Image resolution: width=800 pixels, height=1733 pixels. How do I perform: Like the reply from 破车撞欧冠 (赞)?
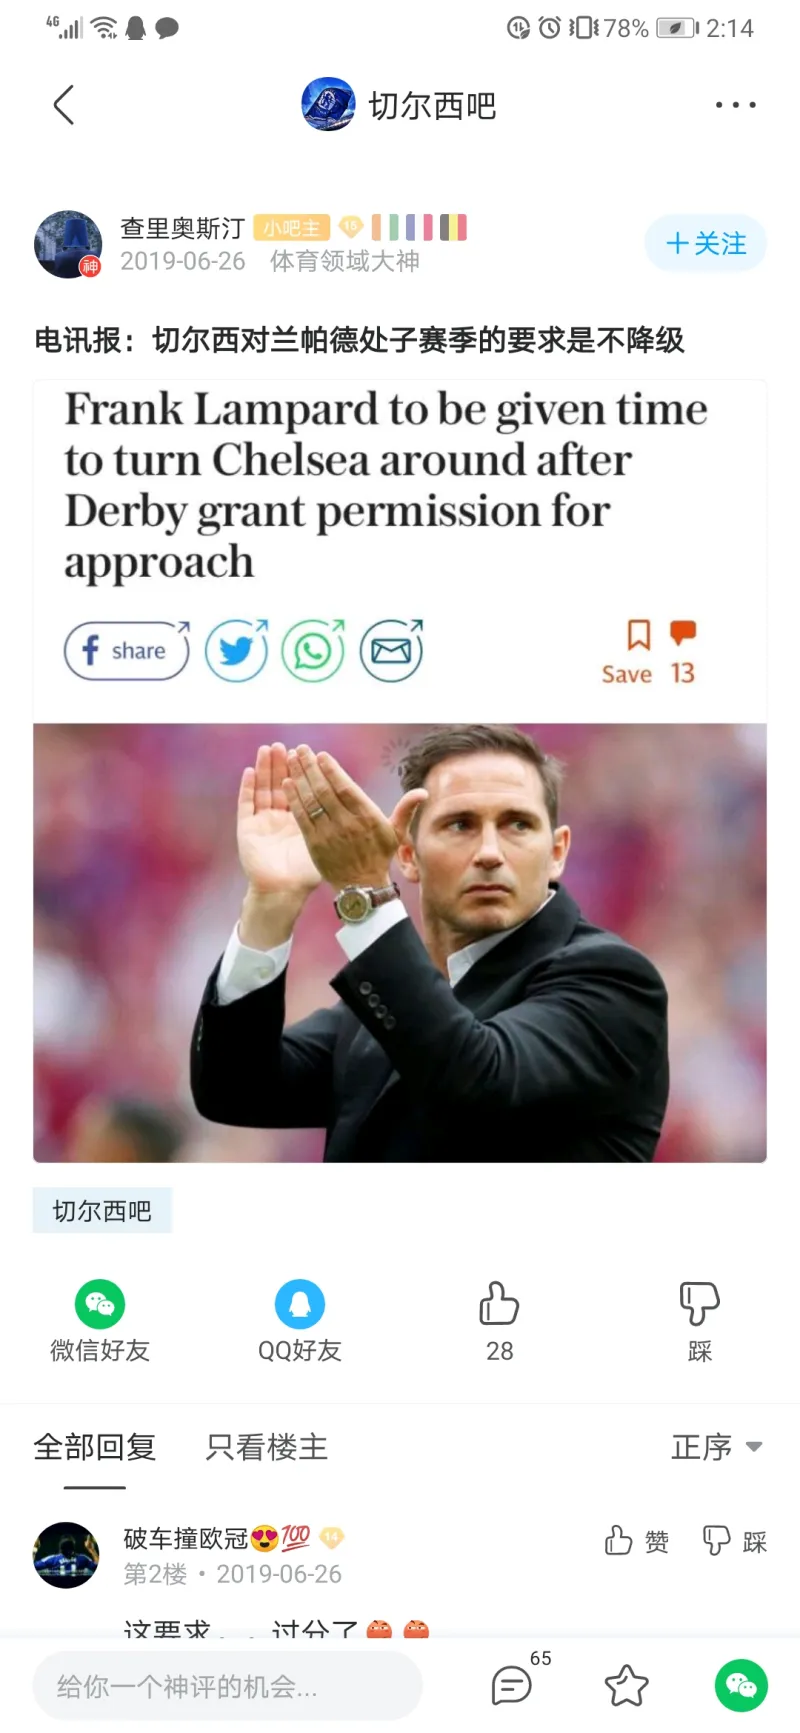(637, 1541)
